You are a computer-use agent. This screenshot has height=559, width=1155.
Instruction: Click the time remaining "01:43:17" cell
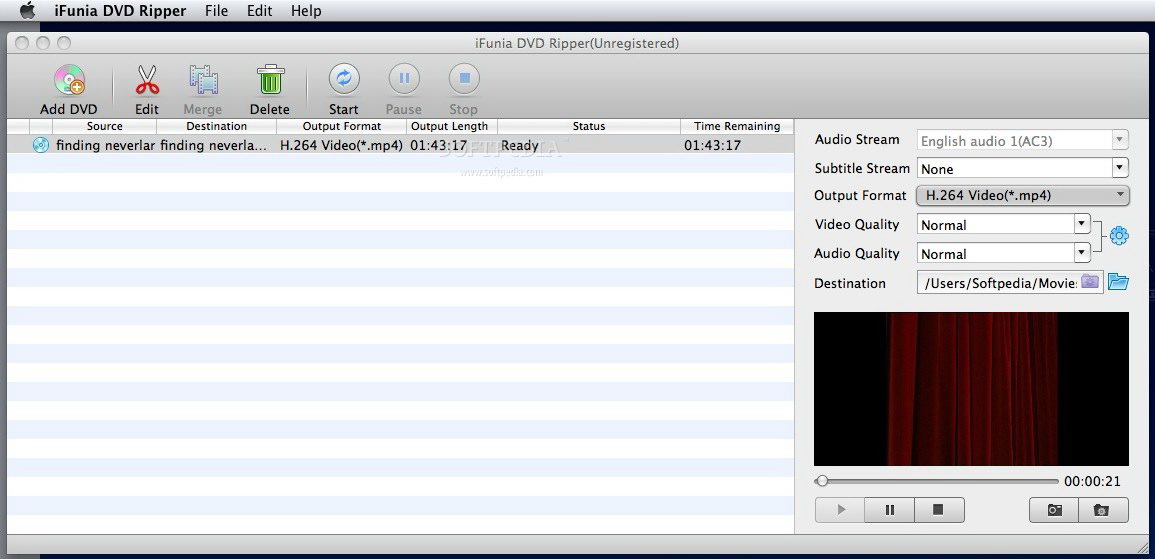[x=712, y=145]
